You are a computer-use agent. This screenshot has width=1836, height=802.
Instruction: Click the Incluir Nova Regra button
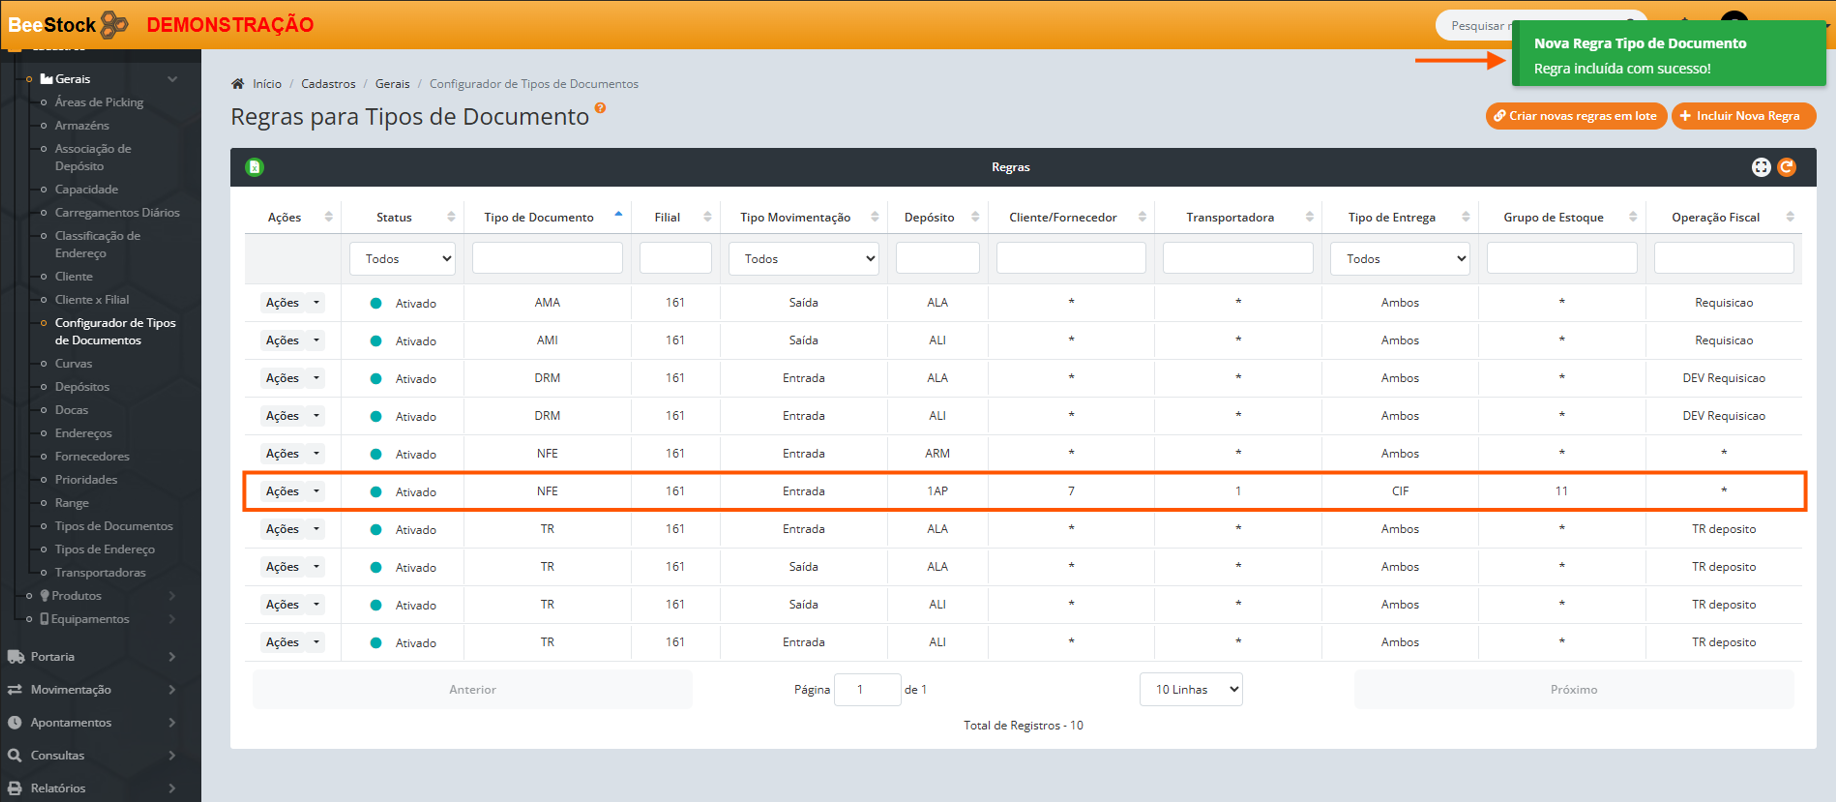pos(1743,116)
